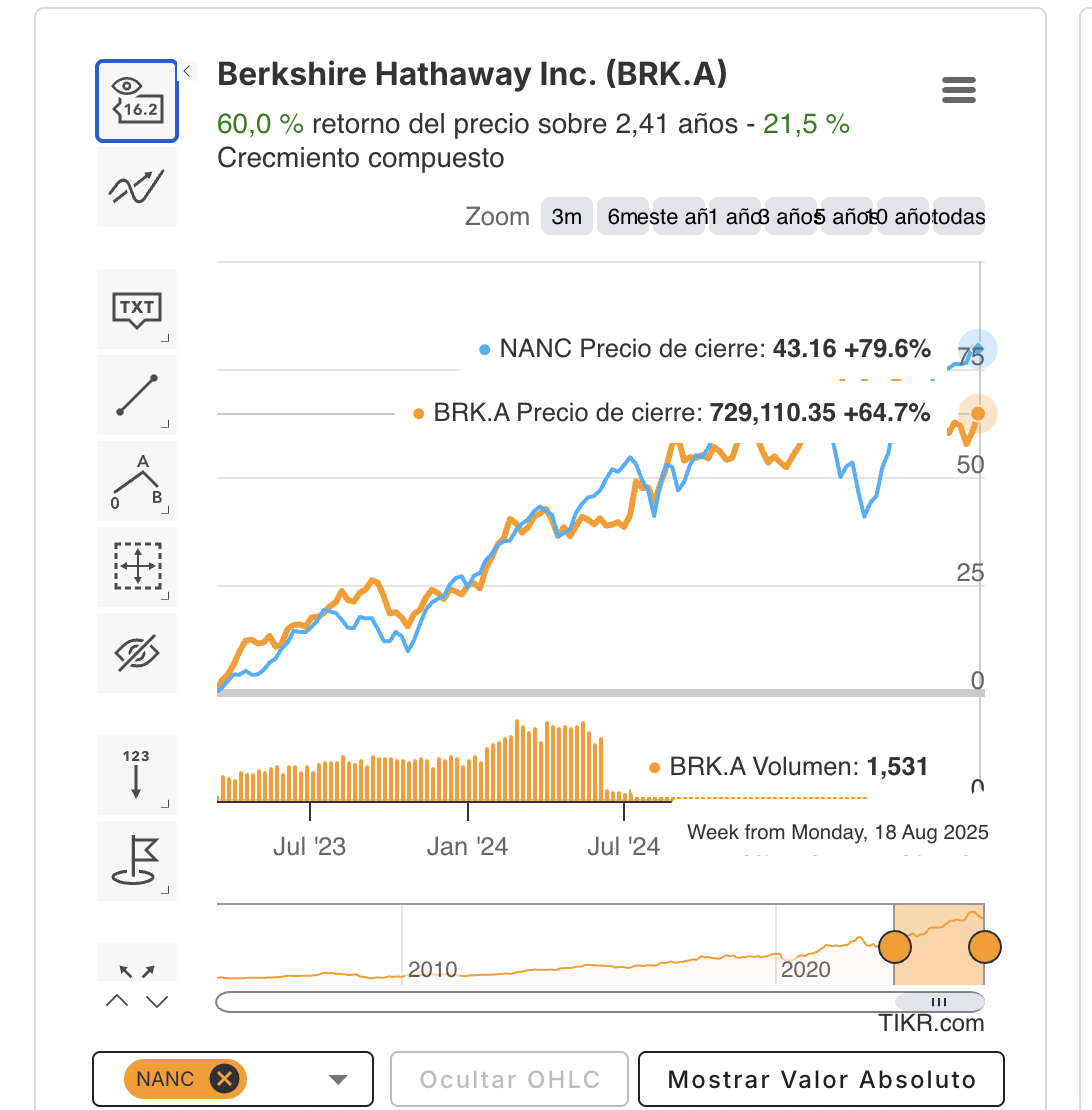Click the horizontal navigator scrollbar thumb
This screenshot has height=1110, width=1092.
[x=938, y=1001]
